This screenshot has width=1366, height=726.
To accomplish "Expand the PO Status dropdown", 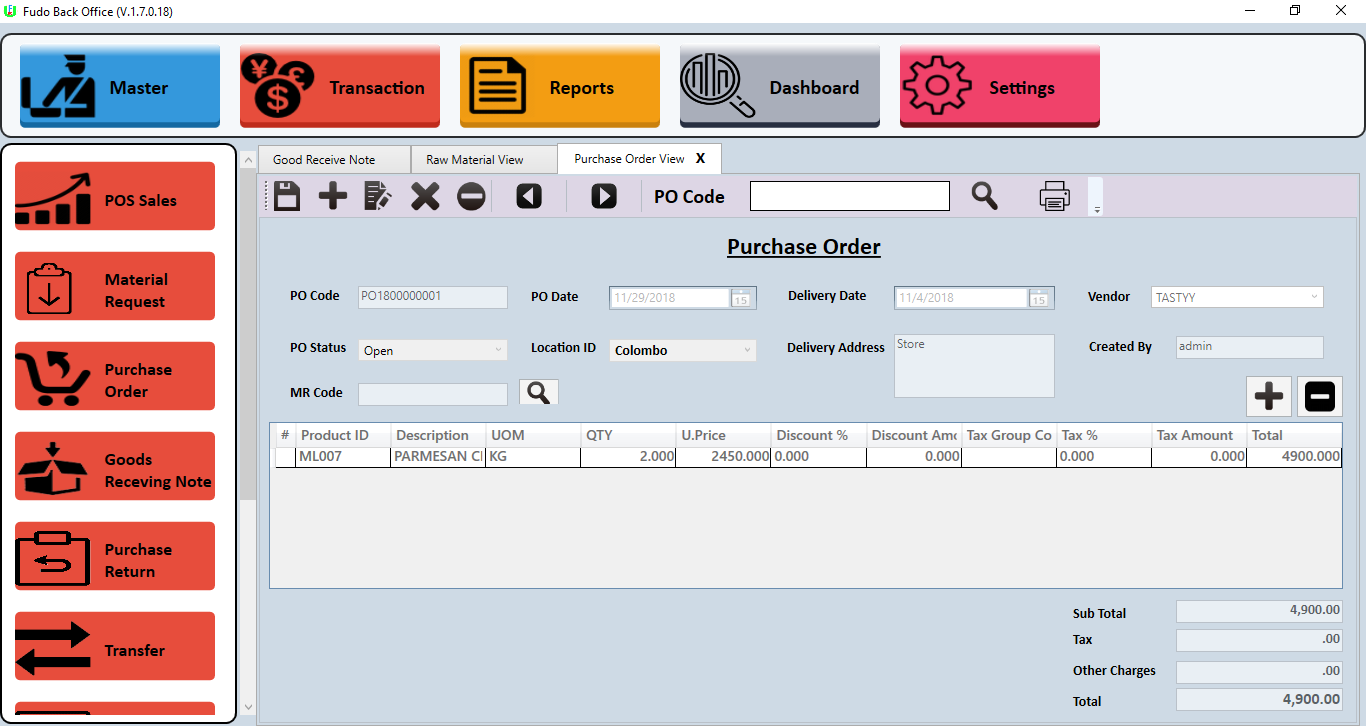I will point(498,350).
